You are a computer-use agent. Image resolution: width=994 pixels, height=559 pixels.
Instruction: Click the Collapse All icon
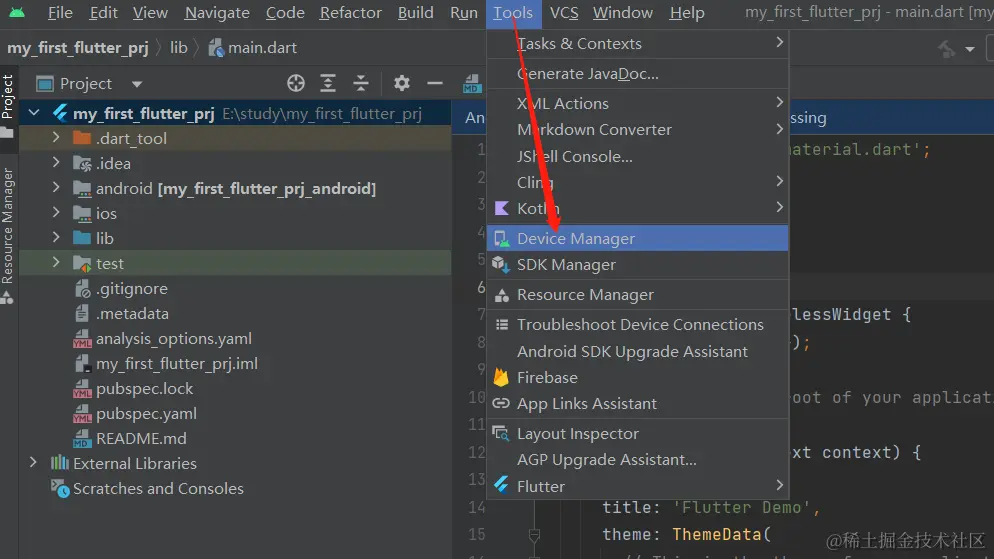coord(361,83)
